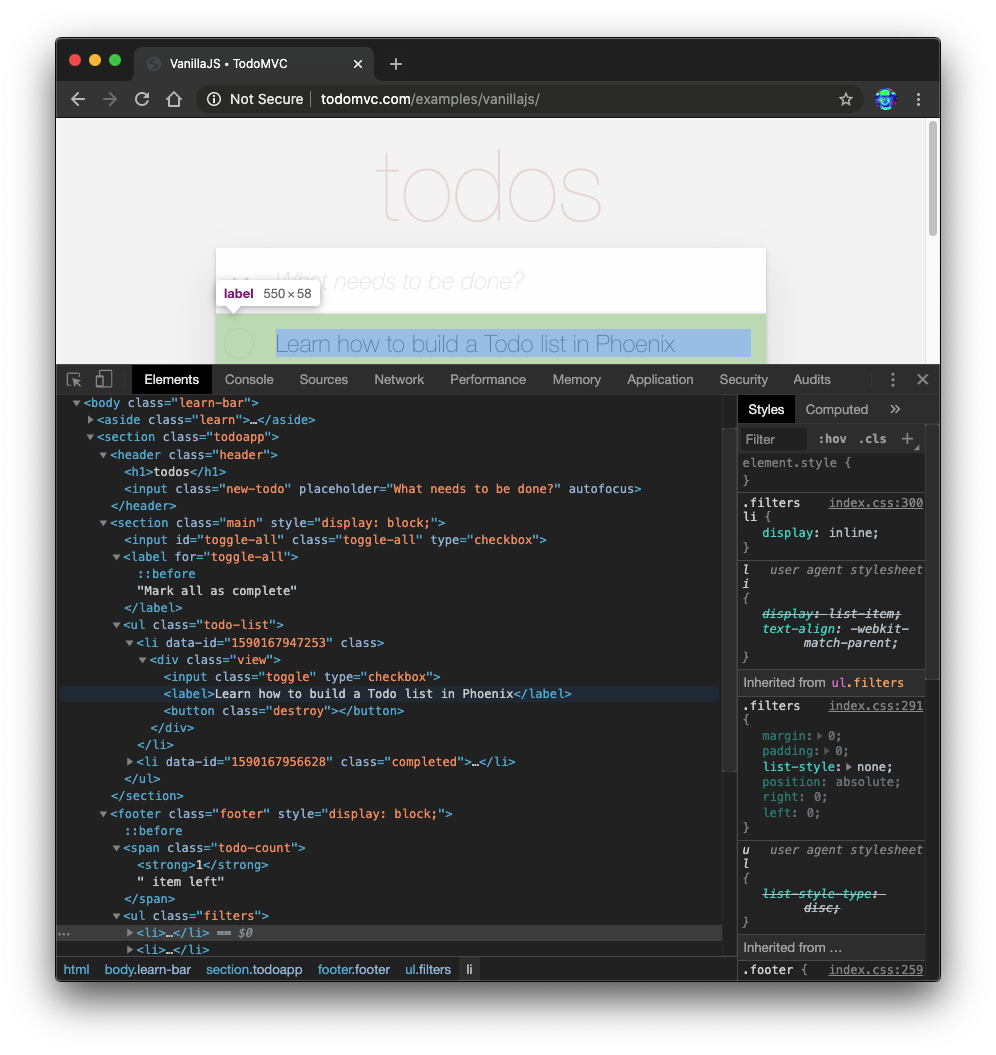Check the todo item's round toggle circle
Viewport: 996px width, 1055px height.
tap(239, 343)
